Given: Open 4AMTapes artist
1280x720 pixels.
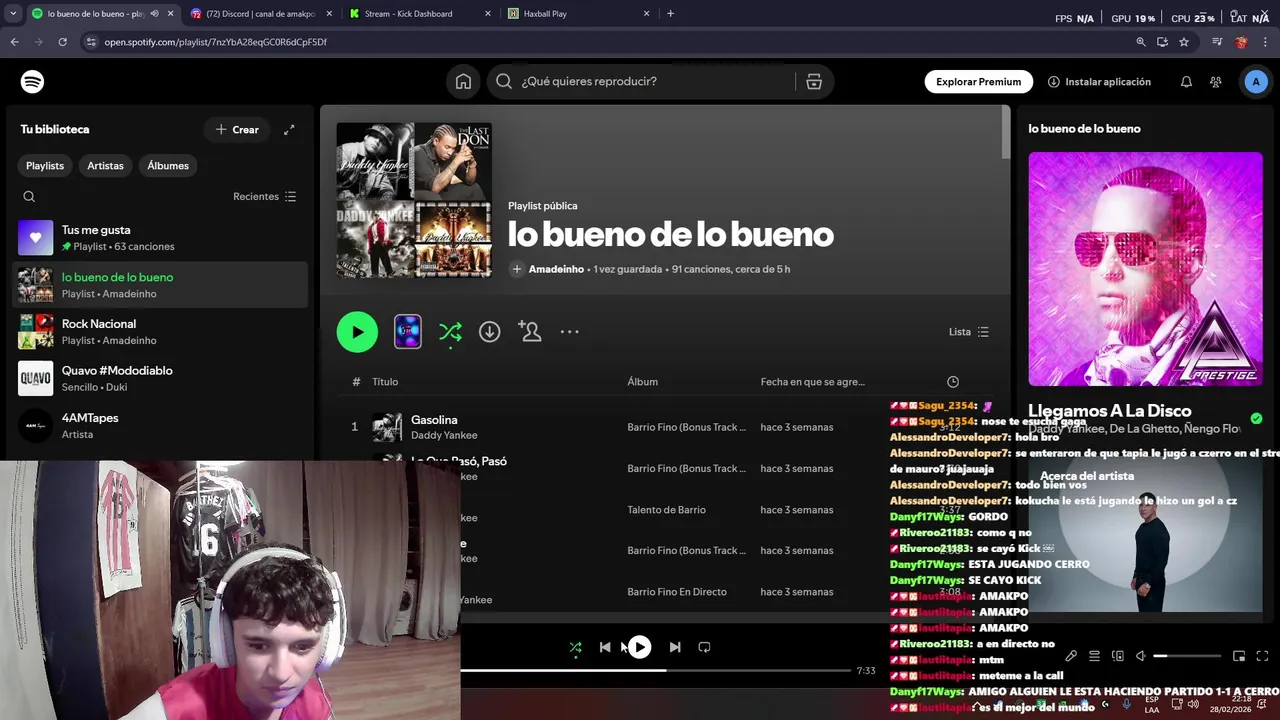Looking at the screenshot, I should pyautogui.click(x=160, y=426).
